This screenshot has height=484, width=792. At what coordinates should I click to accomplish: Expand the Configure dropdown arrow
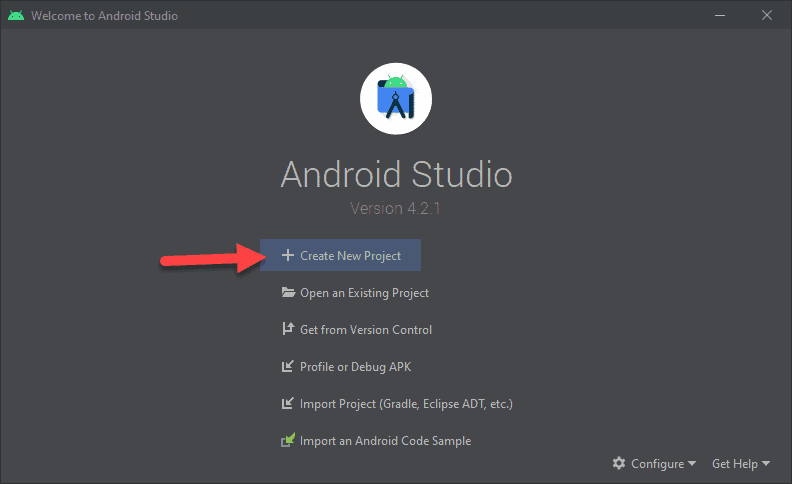(692, 465)
